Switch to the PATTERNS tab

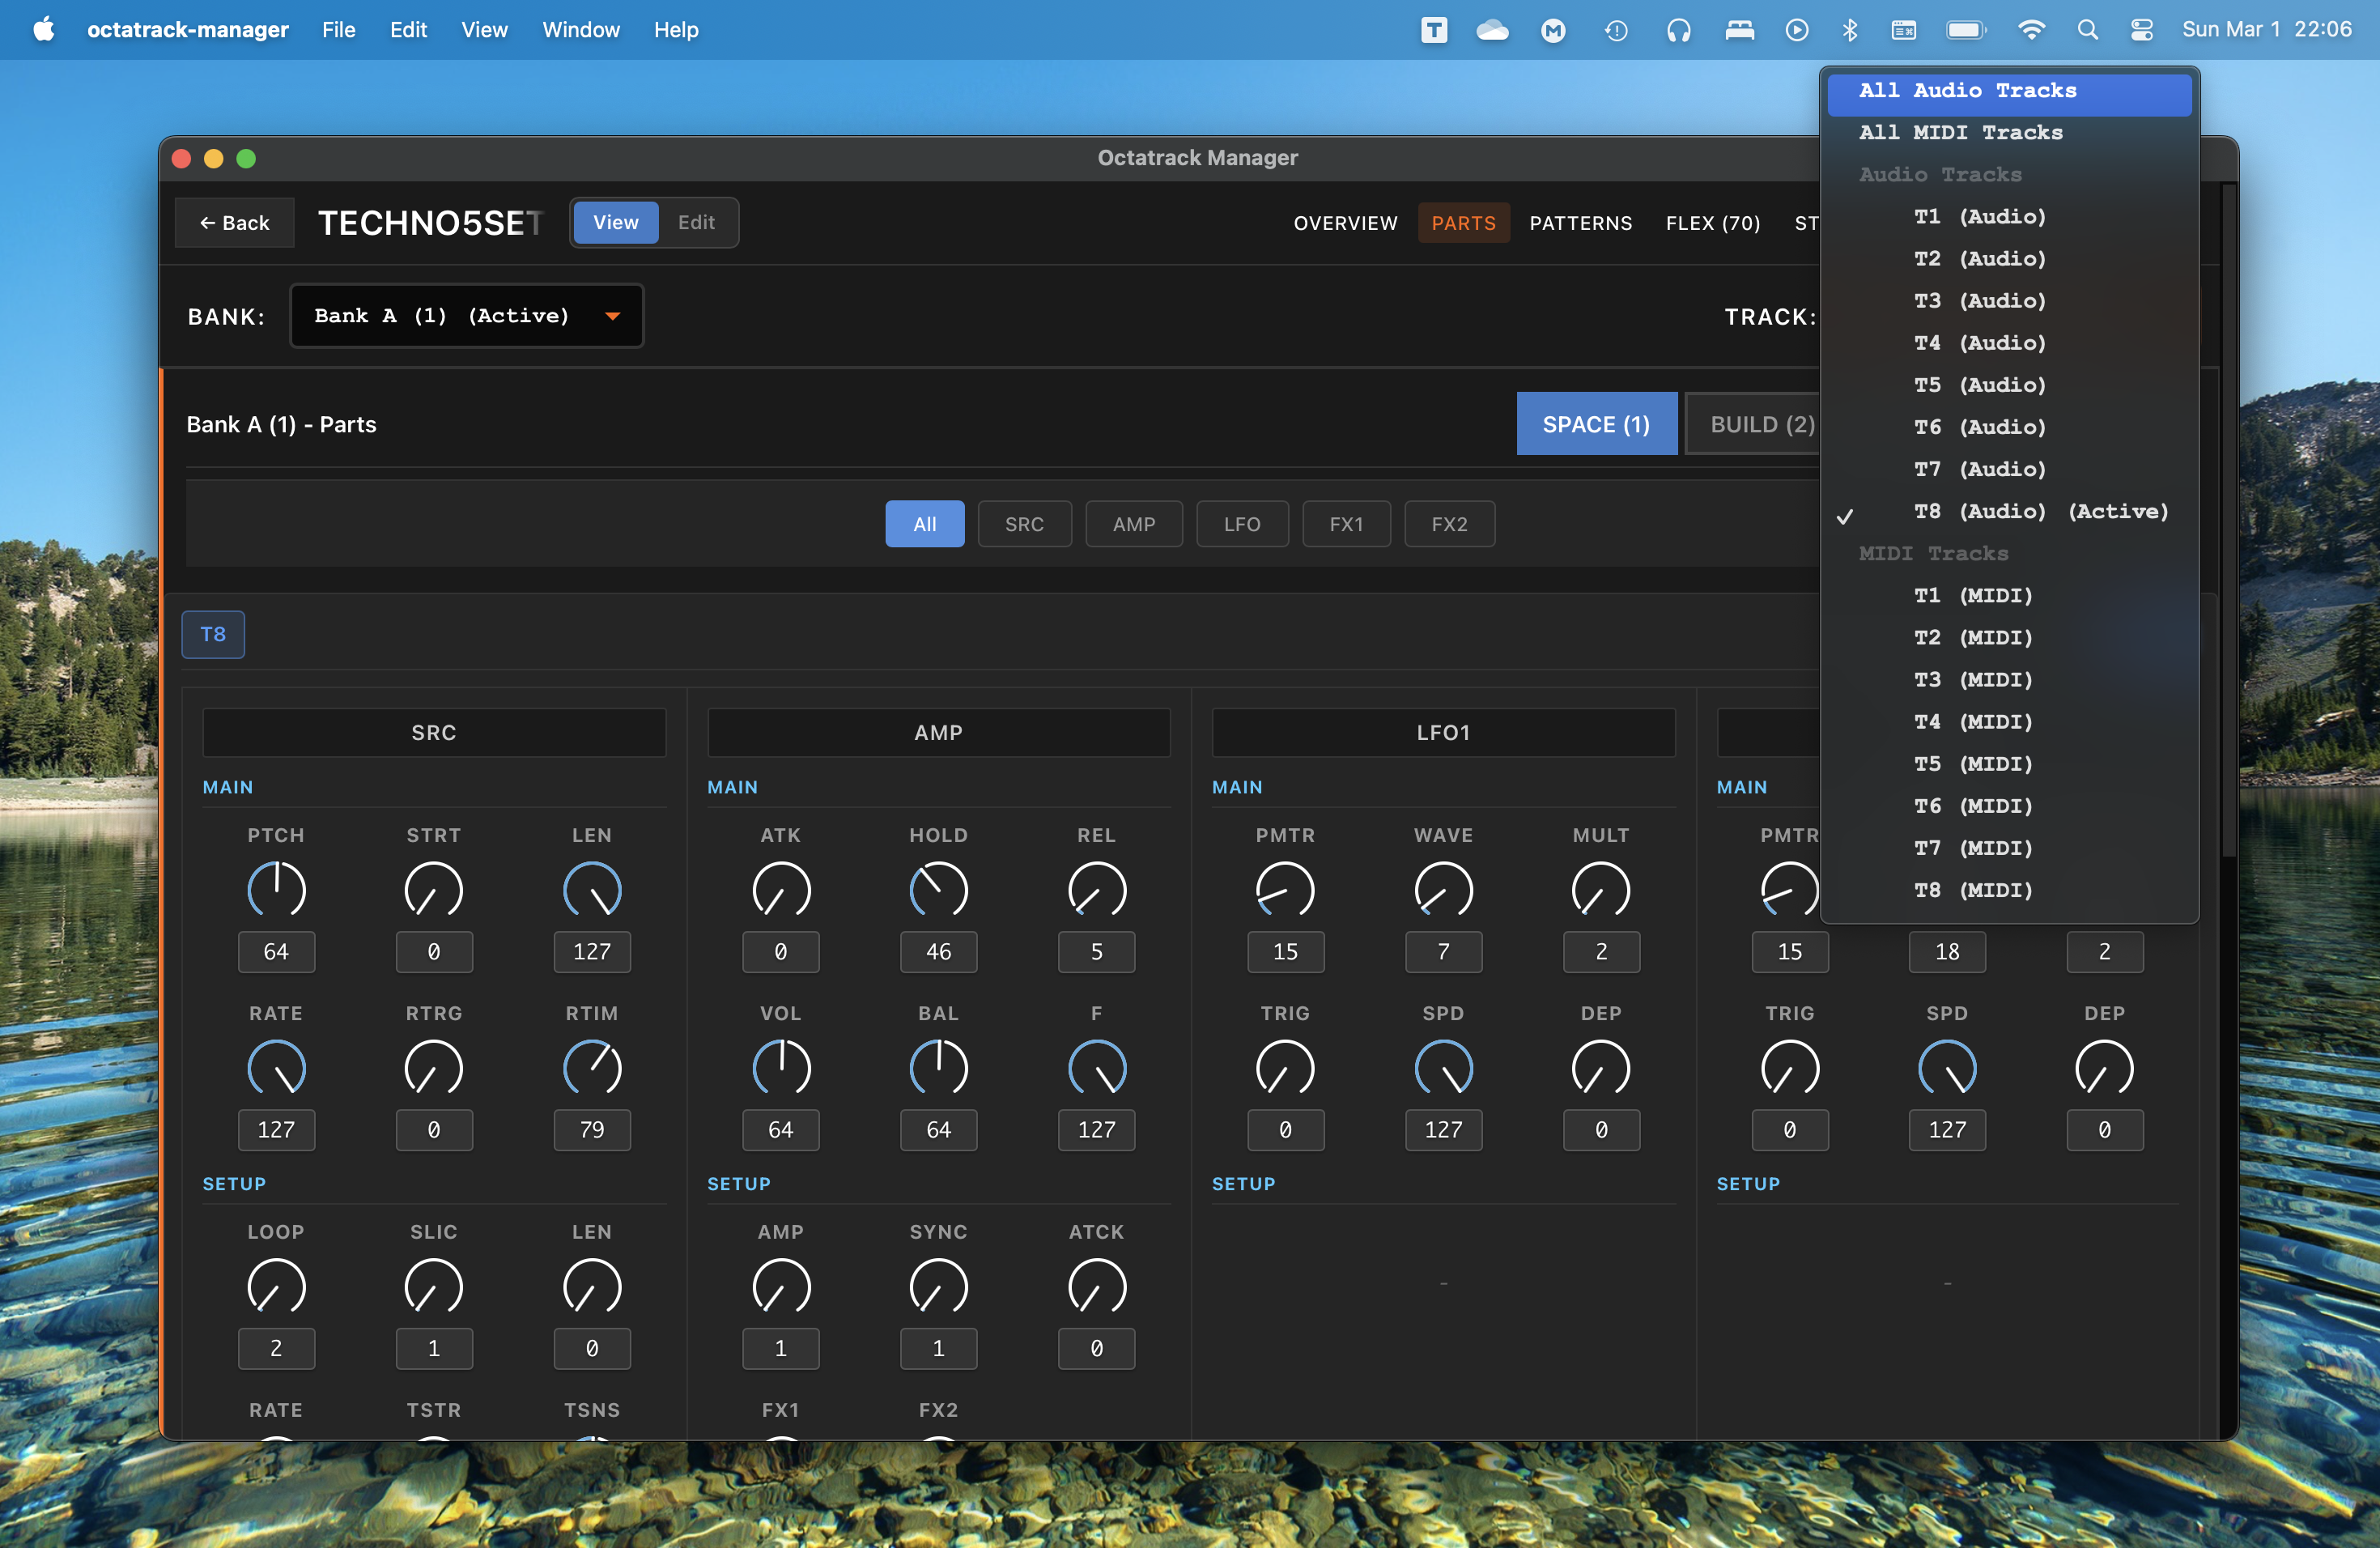(1580, 223)
